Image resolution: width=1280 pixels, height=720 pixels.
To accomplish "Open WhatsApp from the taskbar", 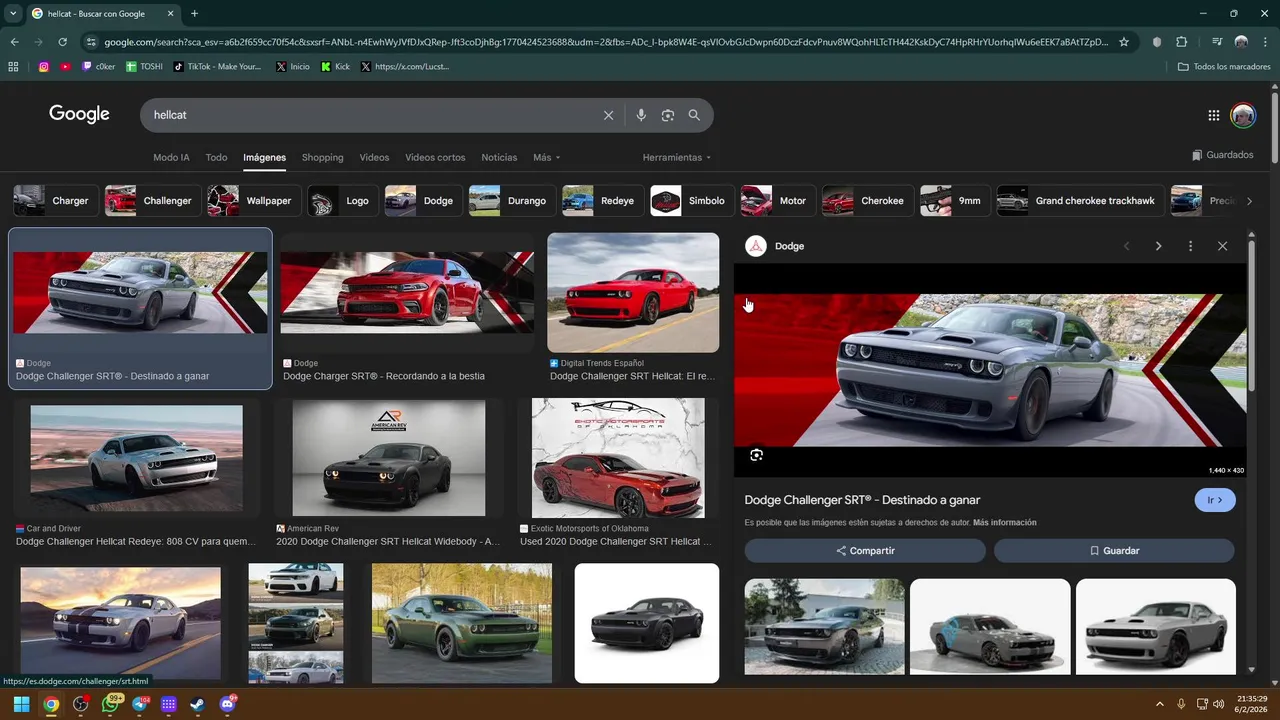I will (x=110, y=704).
